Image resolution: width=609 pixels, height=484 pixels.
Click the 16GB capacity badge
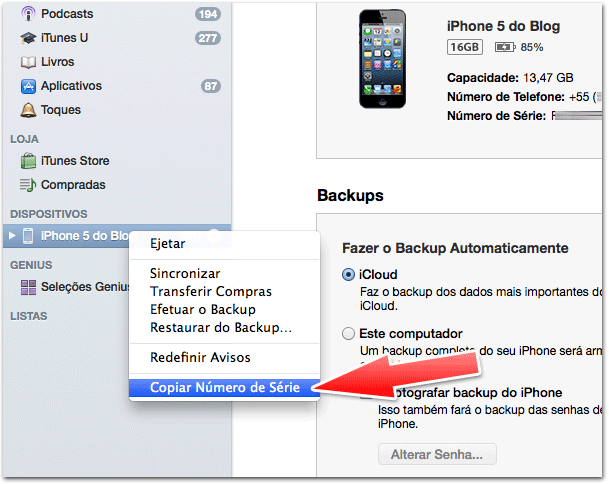[465, 47]
